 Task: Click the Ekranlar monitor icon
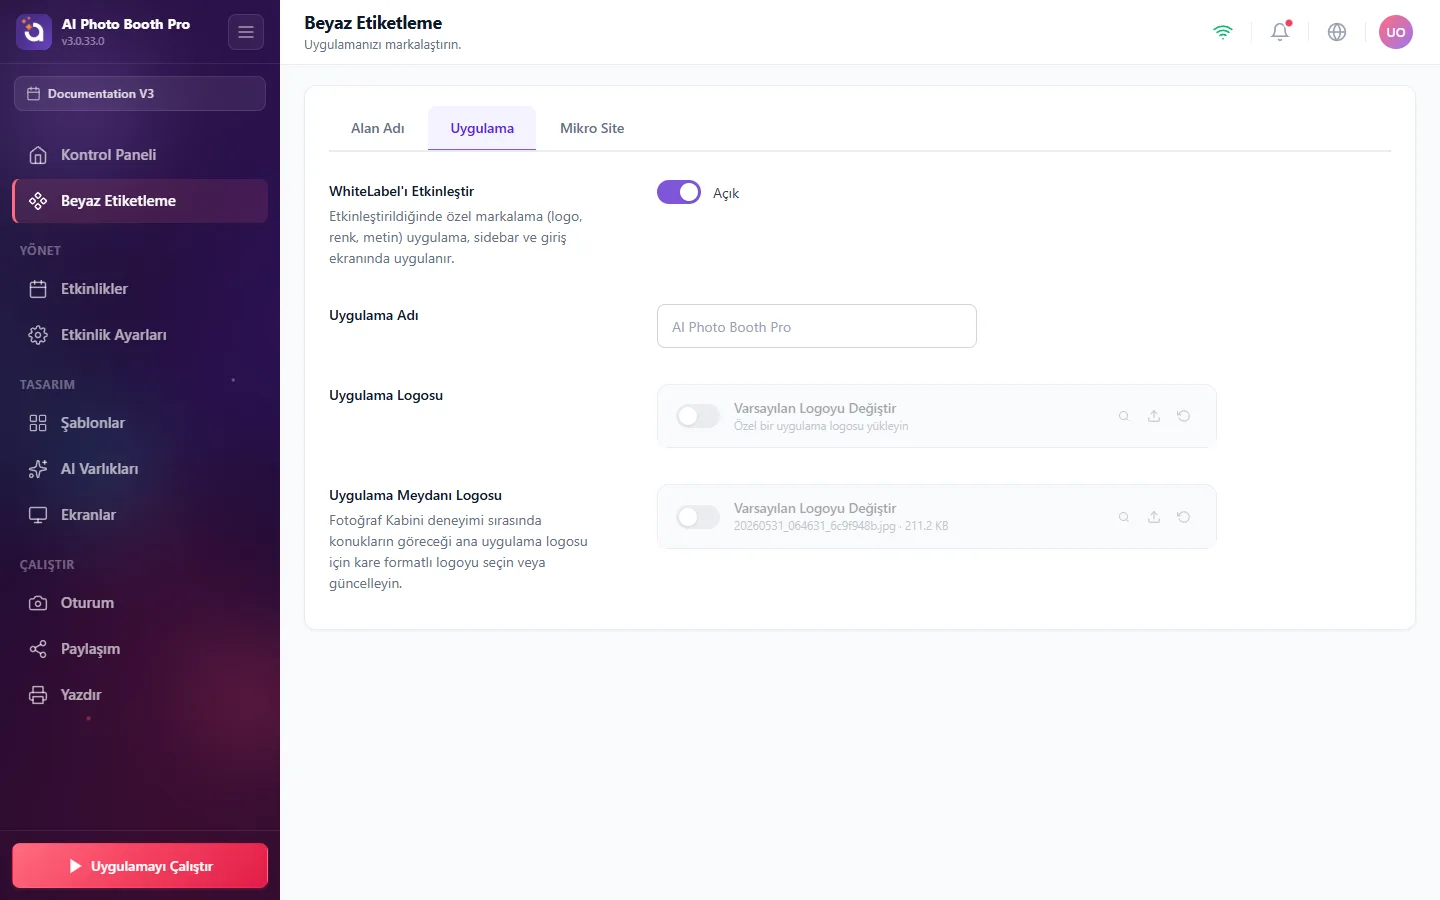(38, 515)
